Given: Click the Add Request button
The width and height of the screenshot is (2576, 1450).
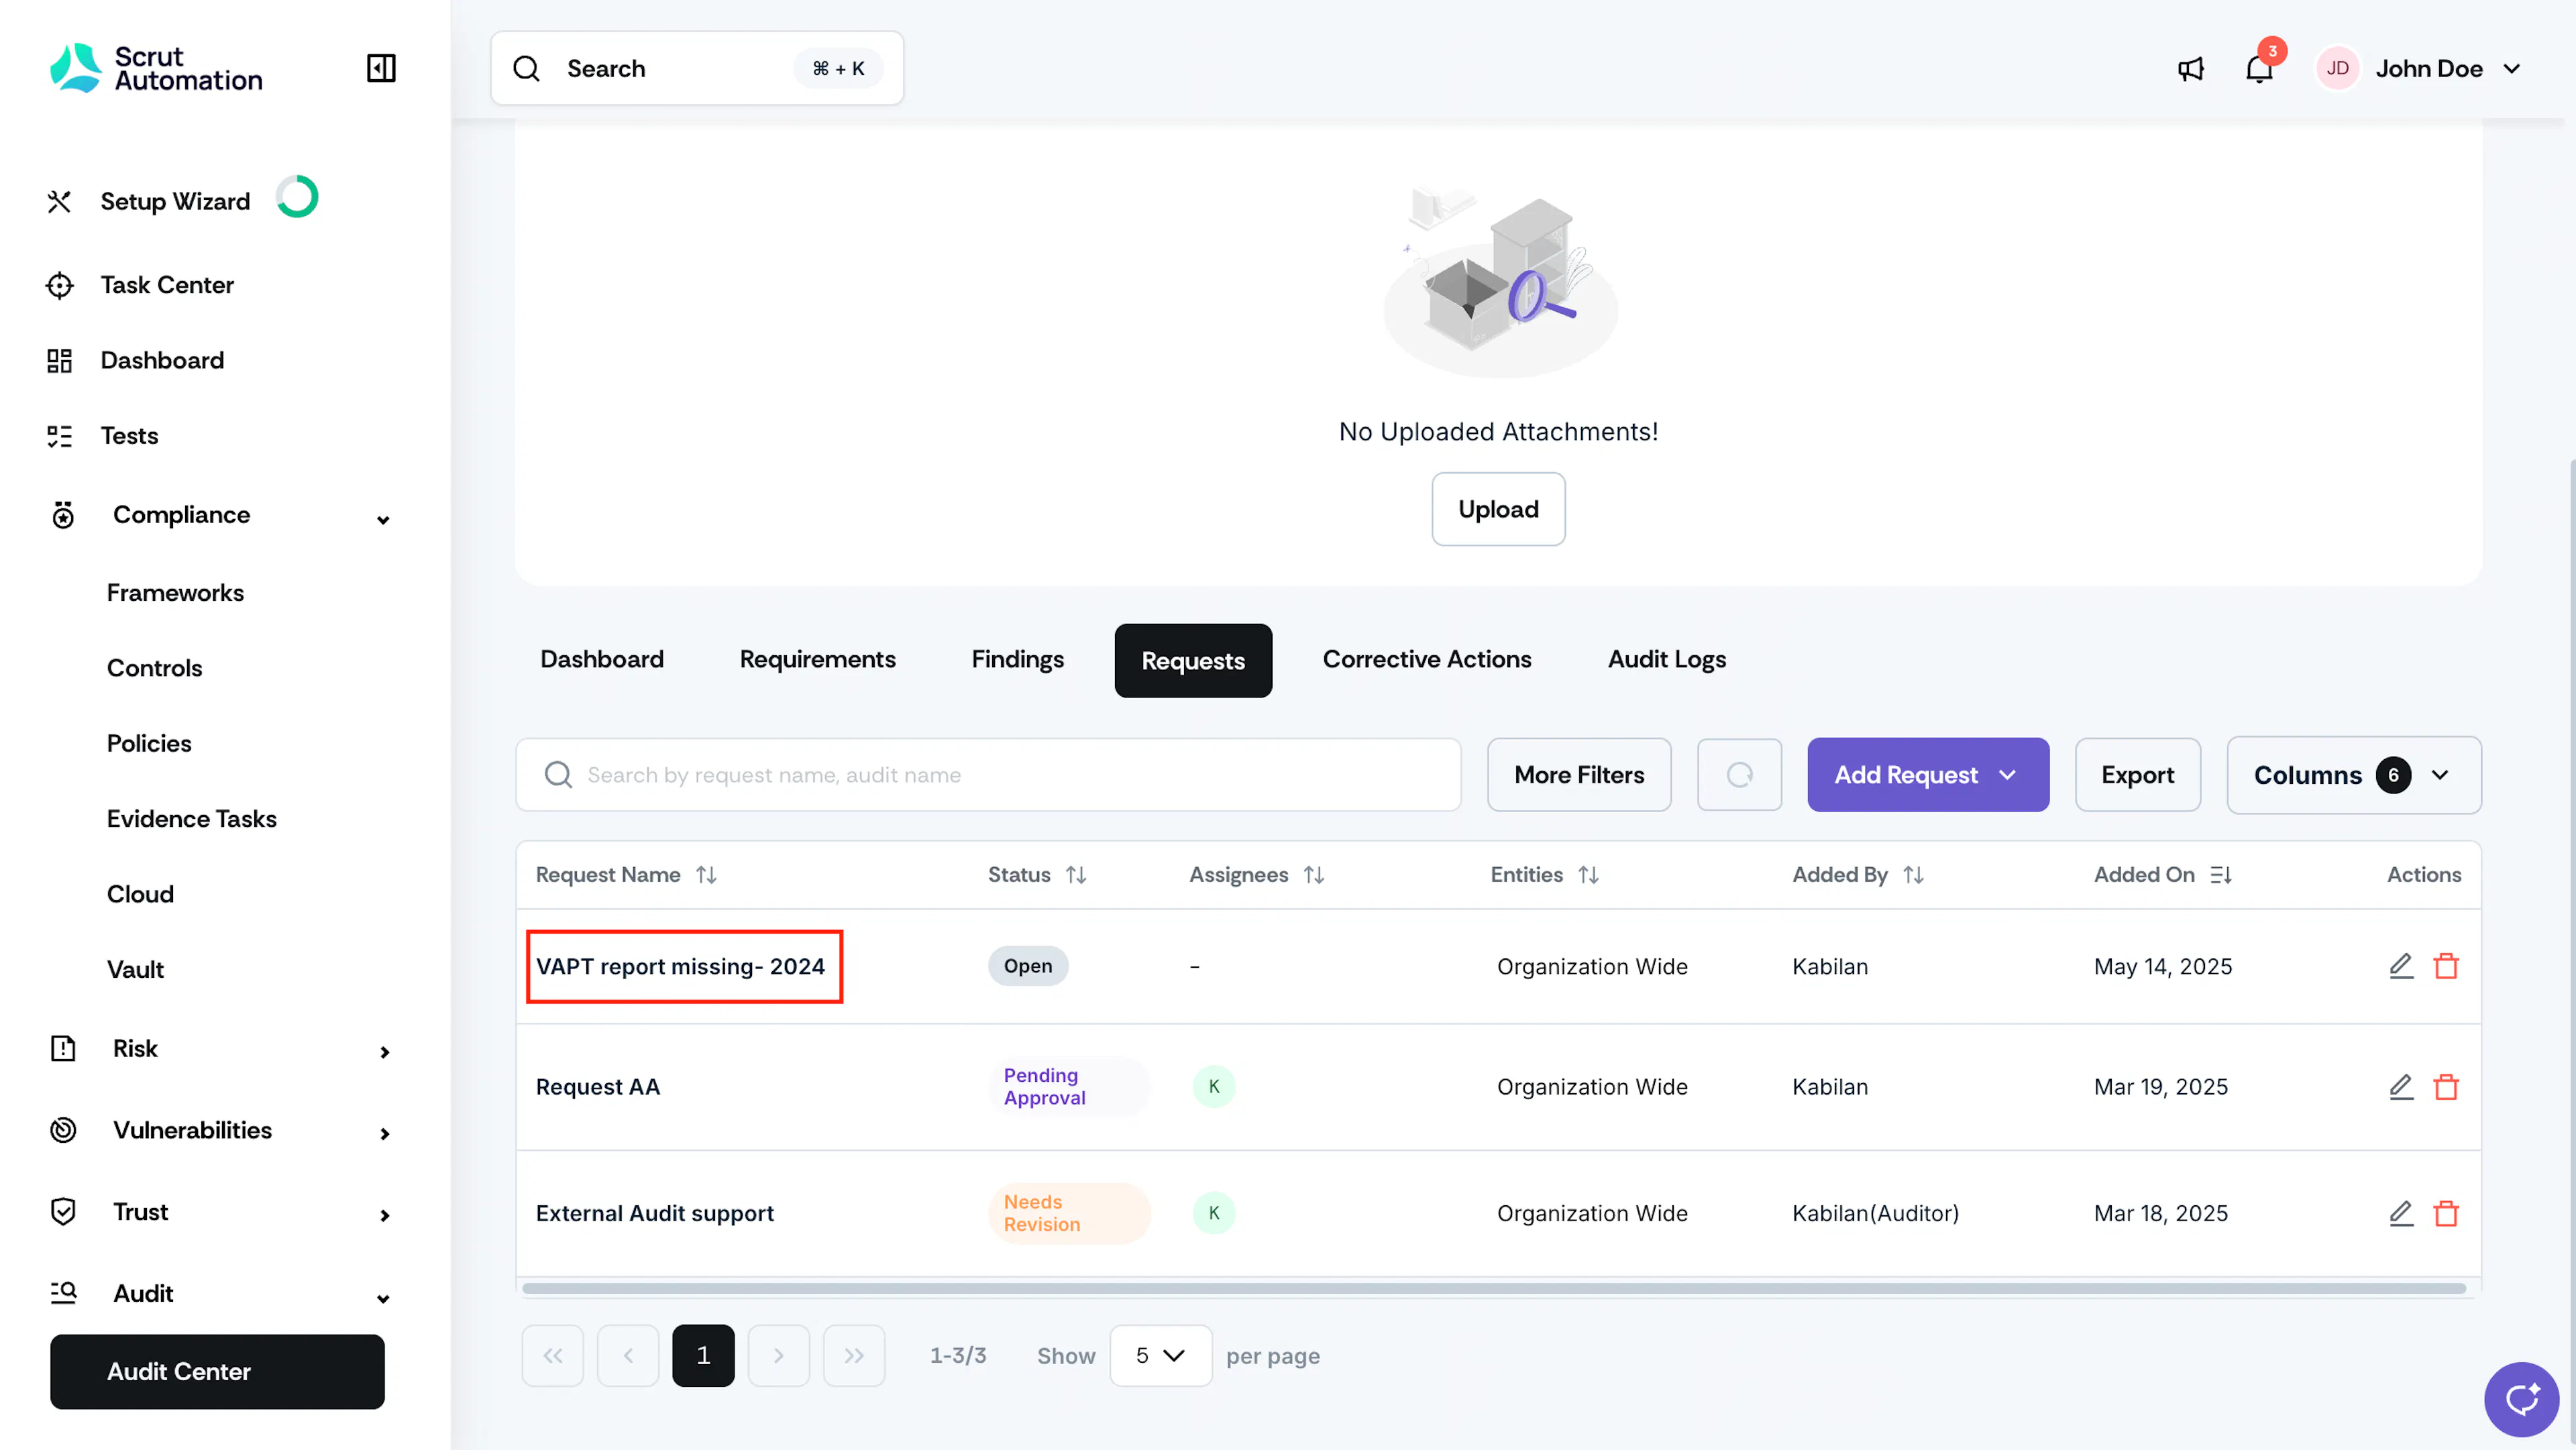Looking at the screenshot, I should [1927, 775].
